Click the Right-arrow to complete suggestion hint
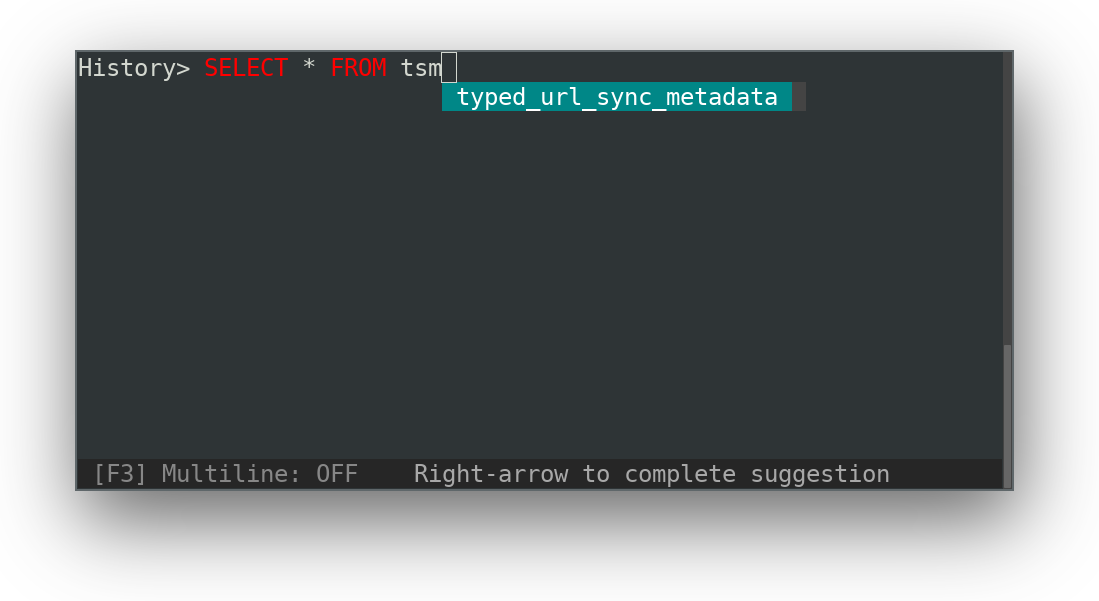 (x=652, y=474)
